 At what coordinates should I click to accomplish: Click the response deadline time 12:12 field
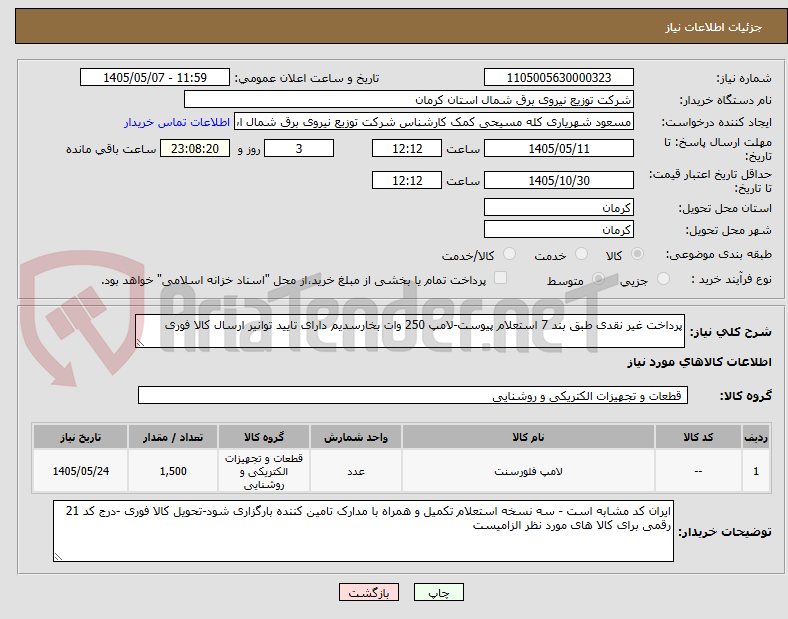[x=407, y=148]
